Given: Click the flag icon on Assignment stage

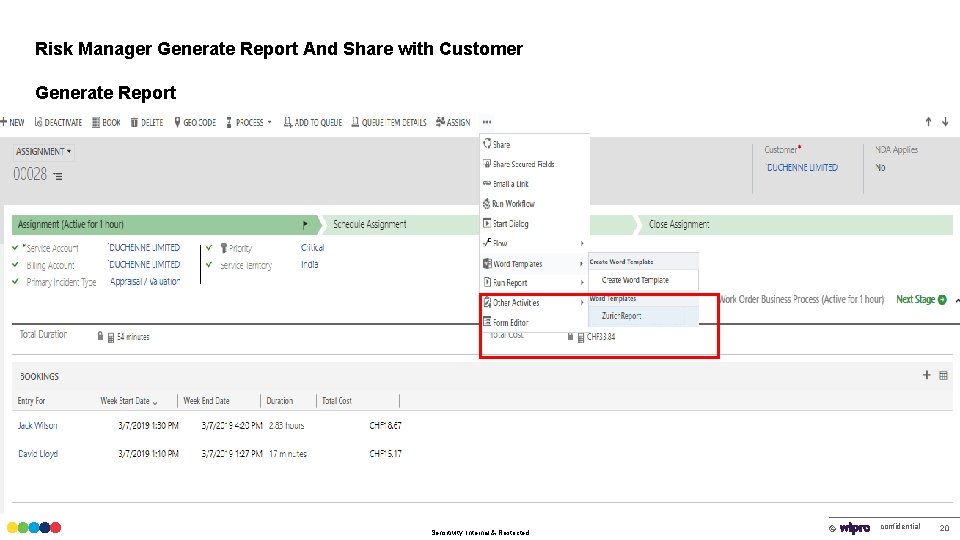Looking at the screenshot, I should pos(305,225).
